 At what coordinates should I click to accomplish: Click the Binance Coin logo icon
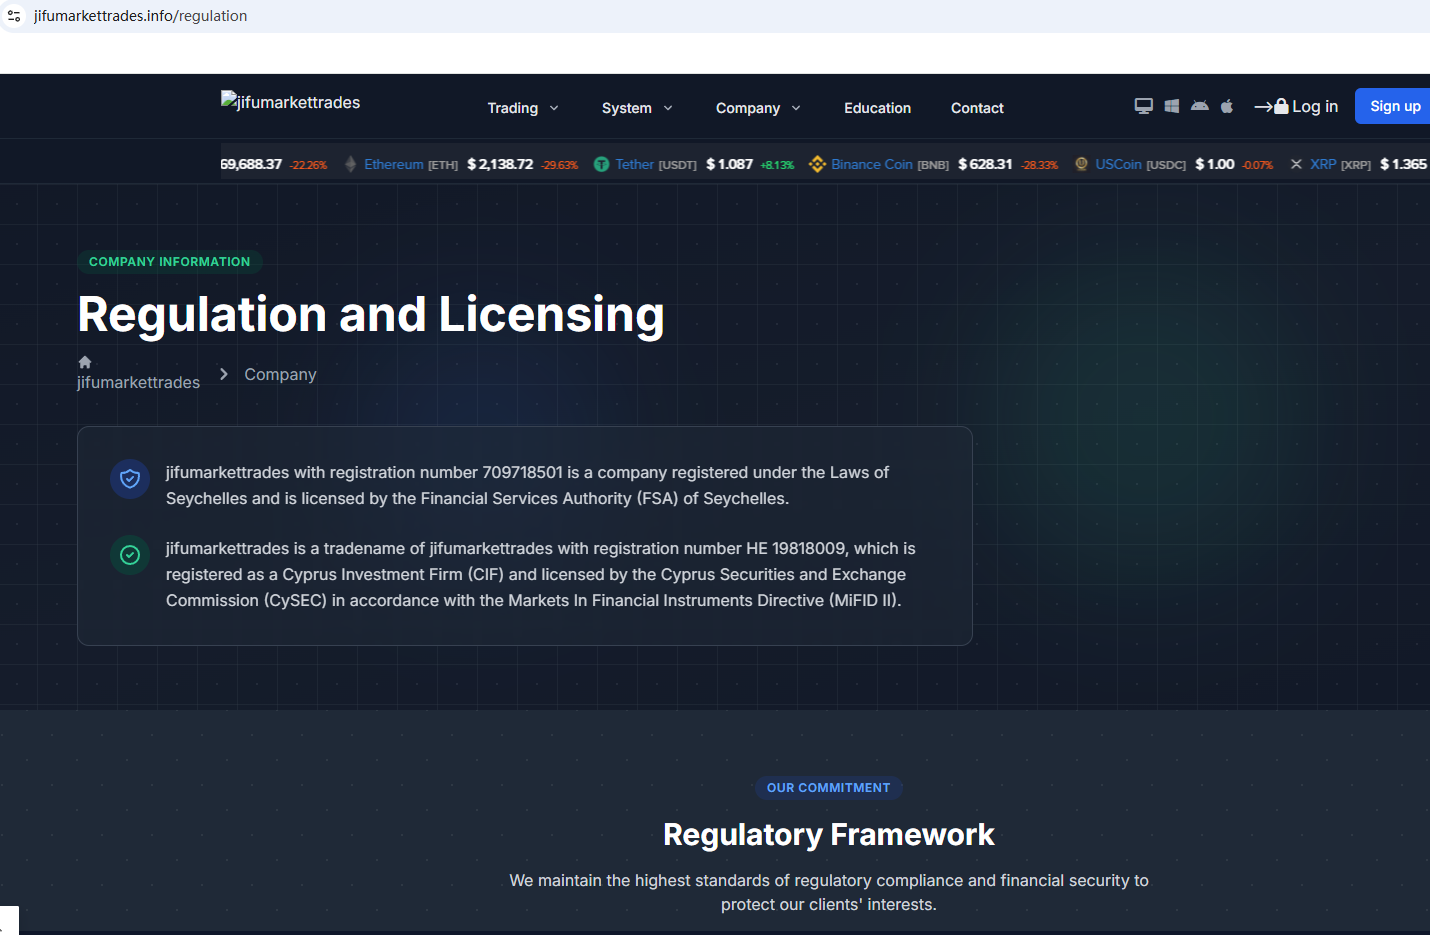tap(817, 164)
